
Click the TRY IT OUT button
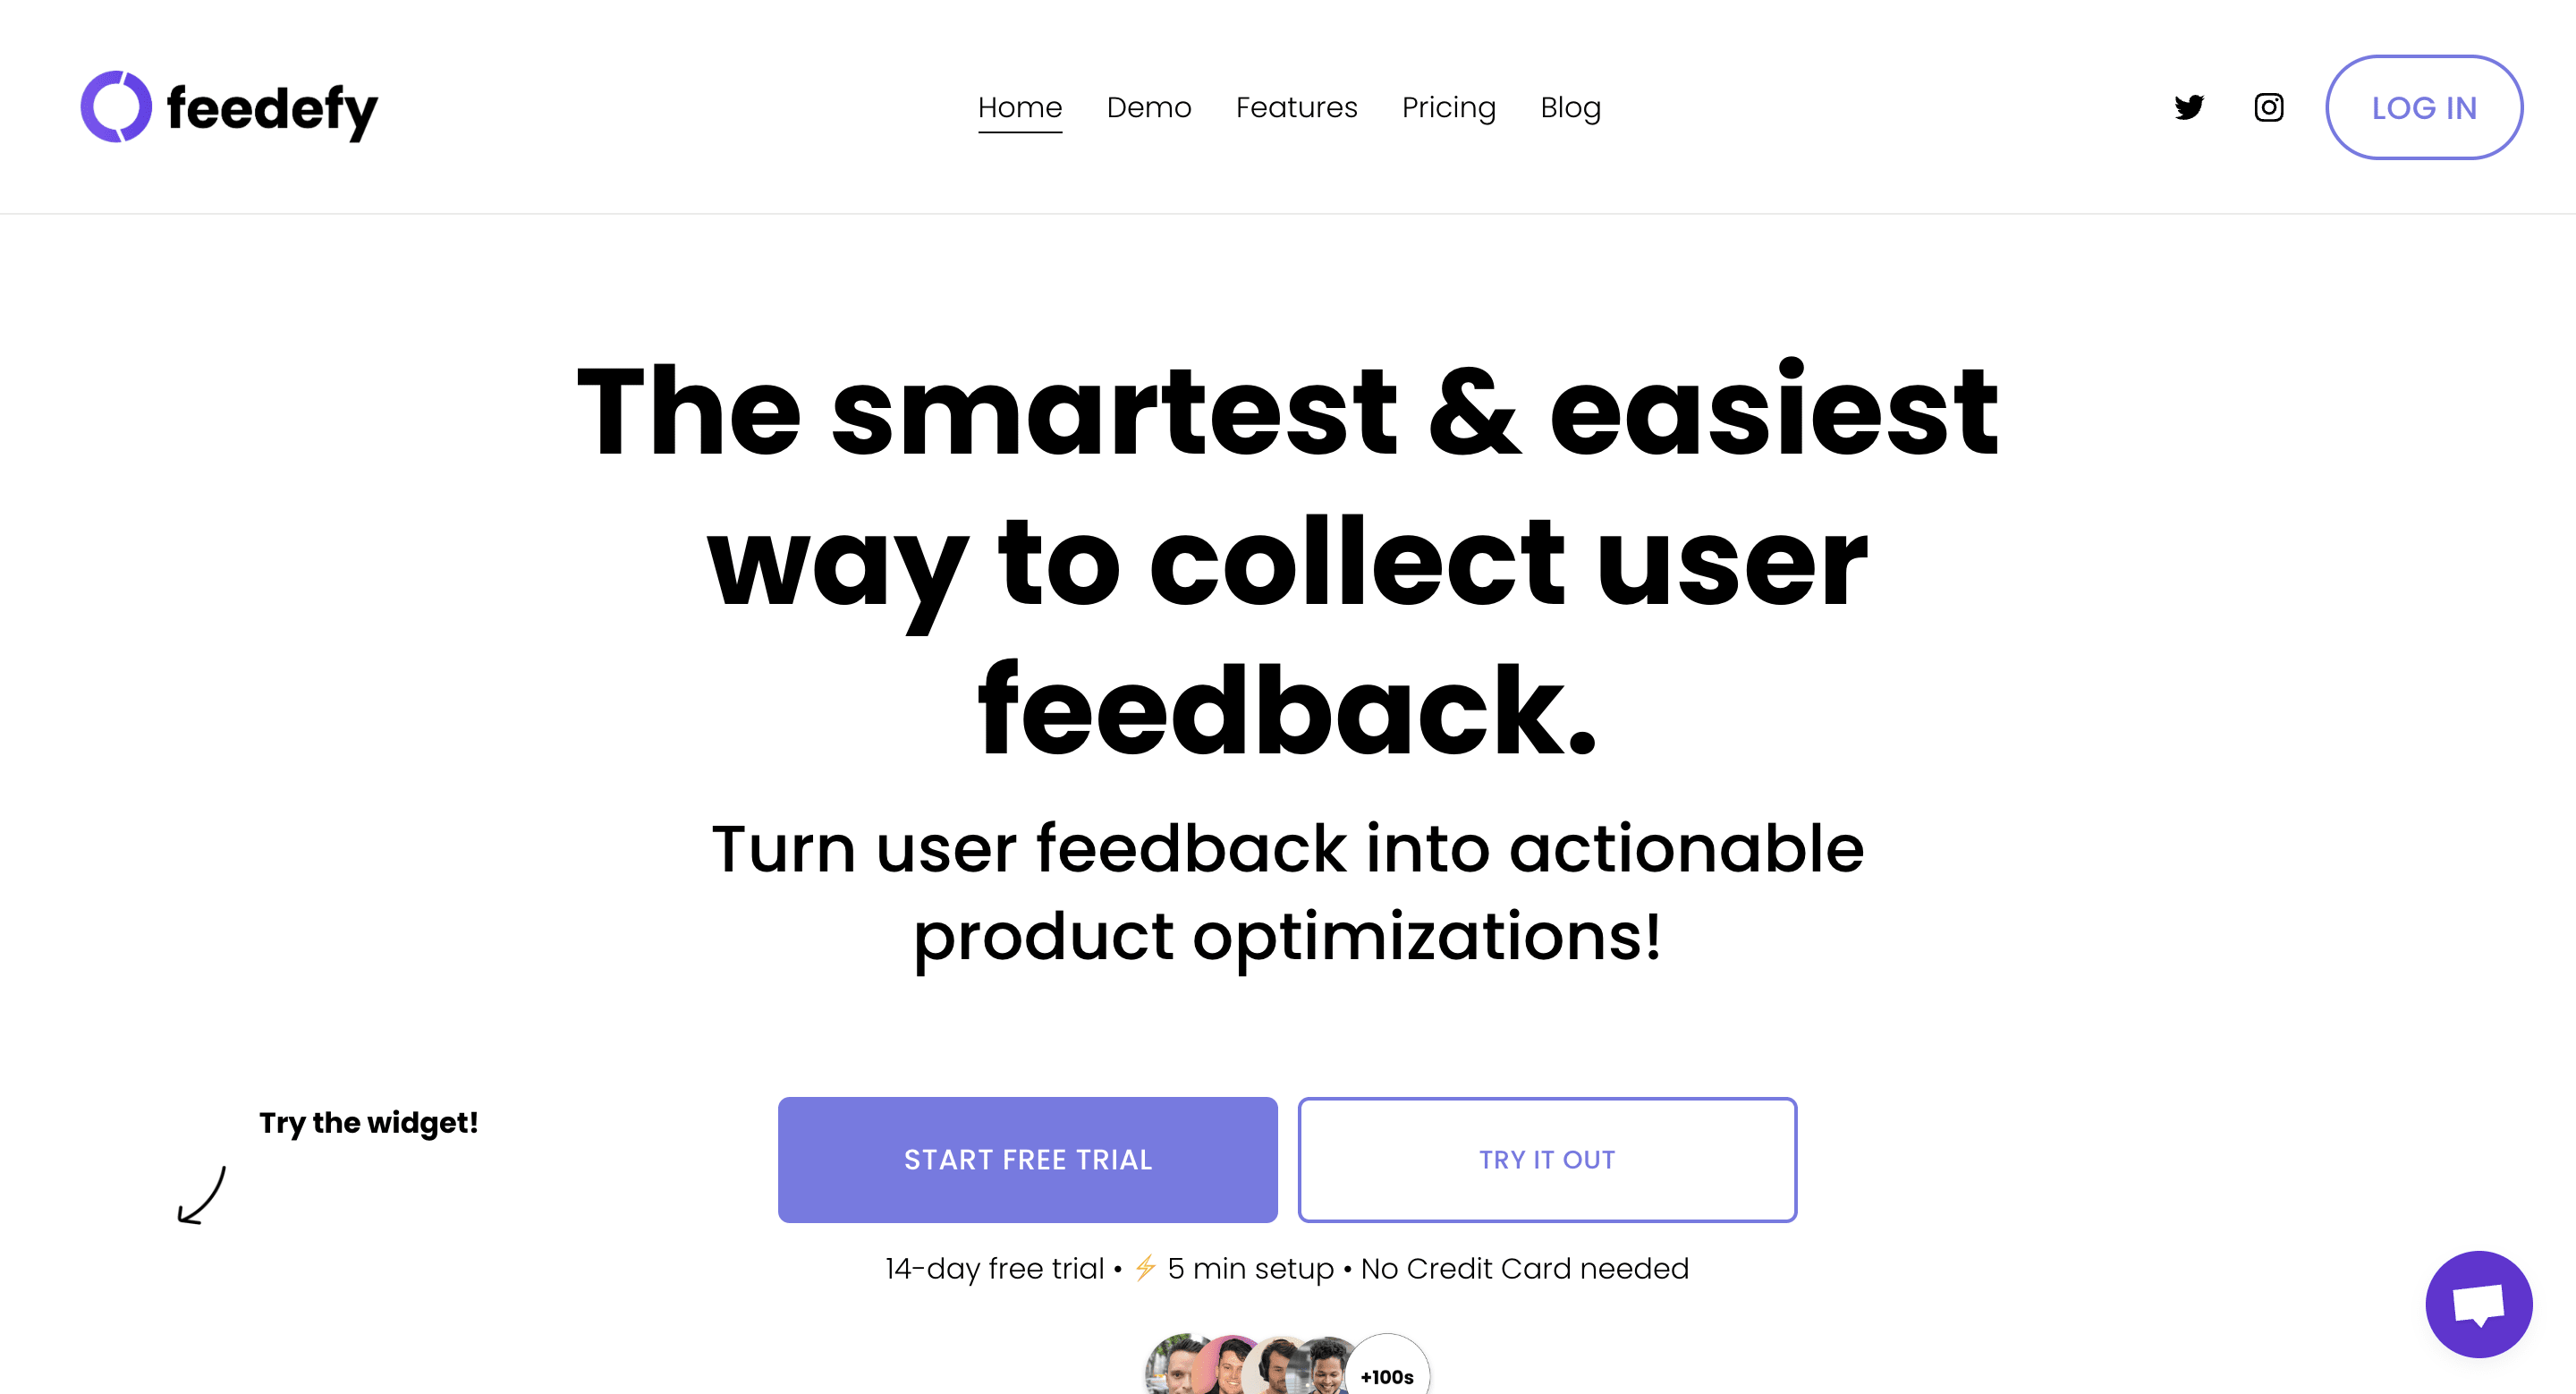[x=1546, y=1159]
